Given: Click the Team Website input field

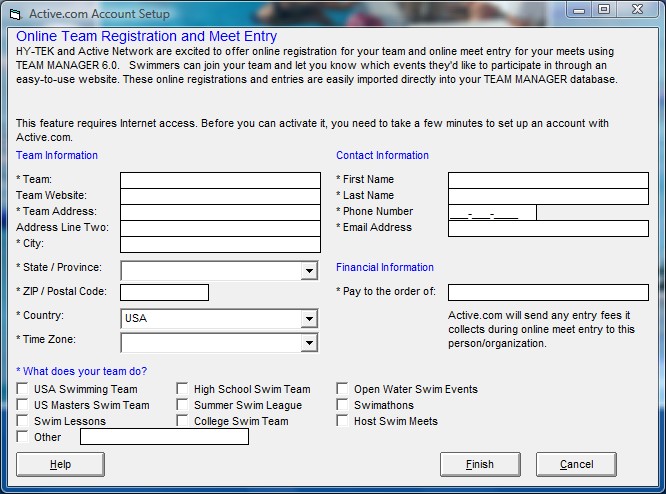Looking at the screenshot, I should click(220, 196).
